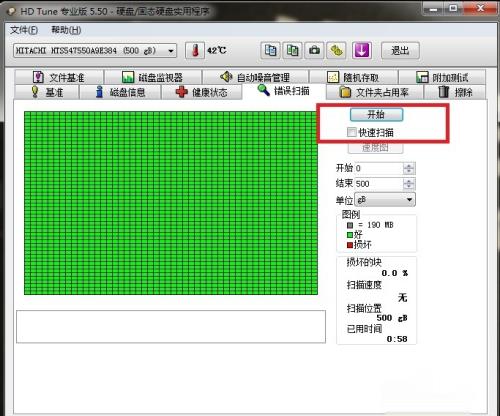Click the gray 190 MB legend swatch
500x416 pixels.
pyautogui.click(x=350, y=225)
